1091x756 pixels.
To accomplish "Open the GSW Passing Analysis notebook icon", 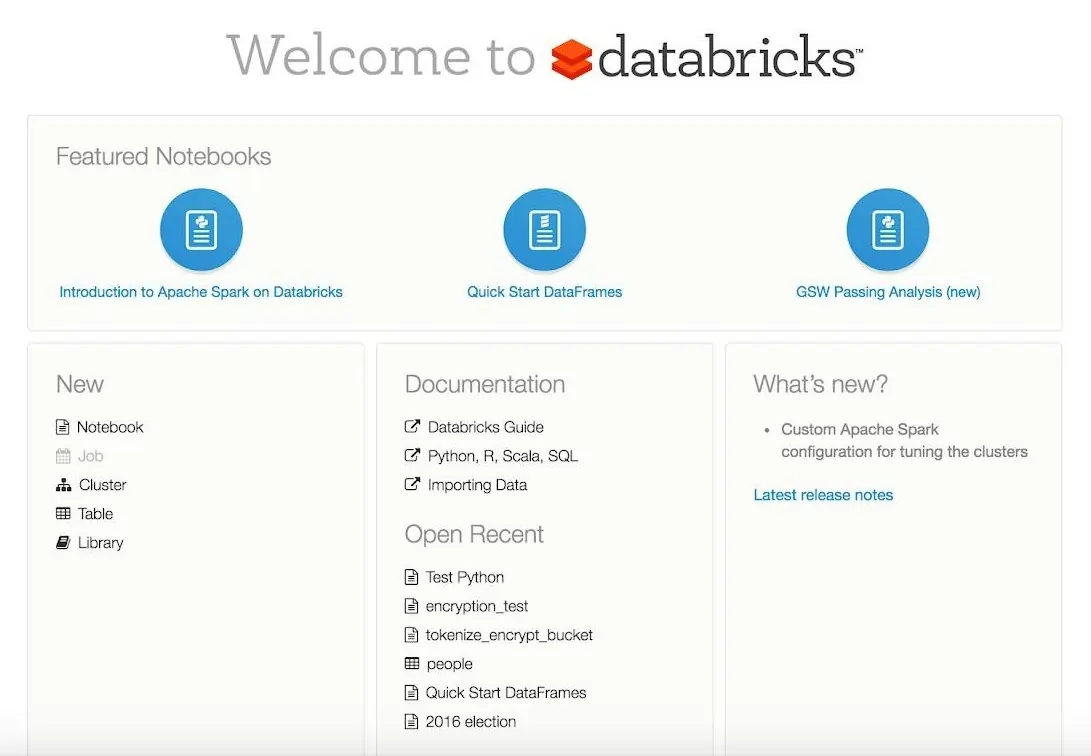I will point(887,230).
